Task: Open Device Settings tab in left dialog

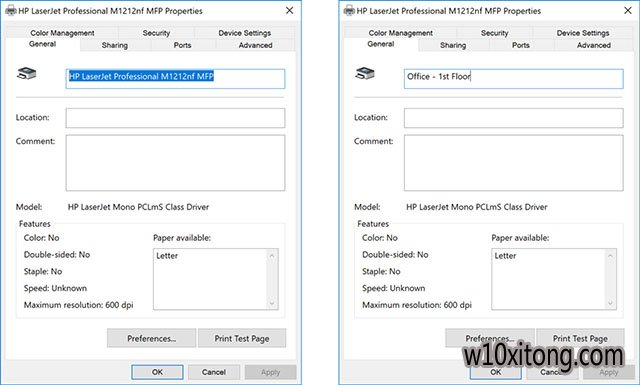Action: click(244, 33)
